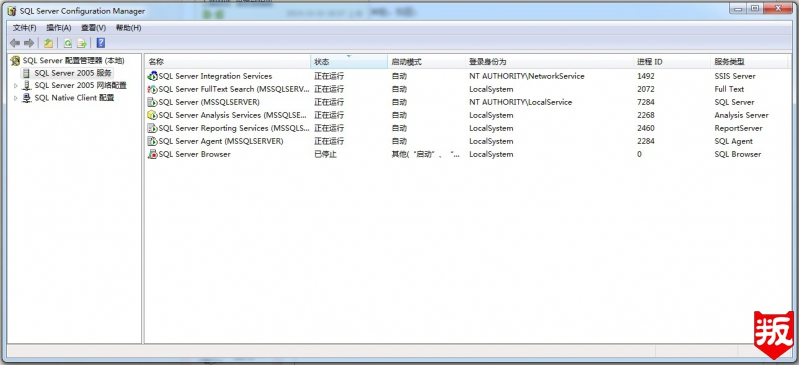Click the SQL Server Analysis Services row icon
Screen dimensions: 799x365
152,115
